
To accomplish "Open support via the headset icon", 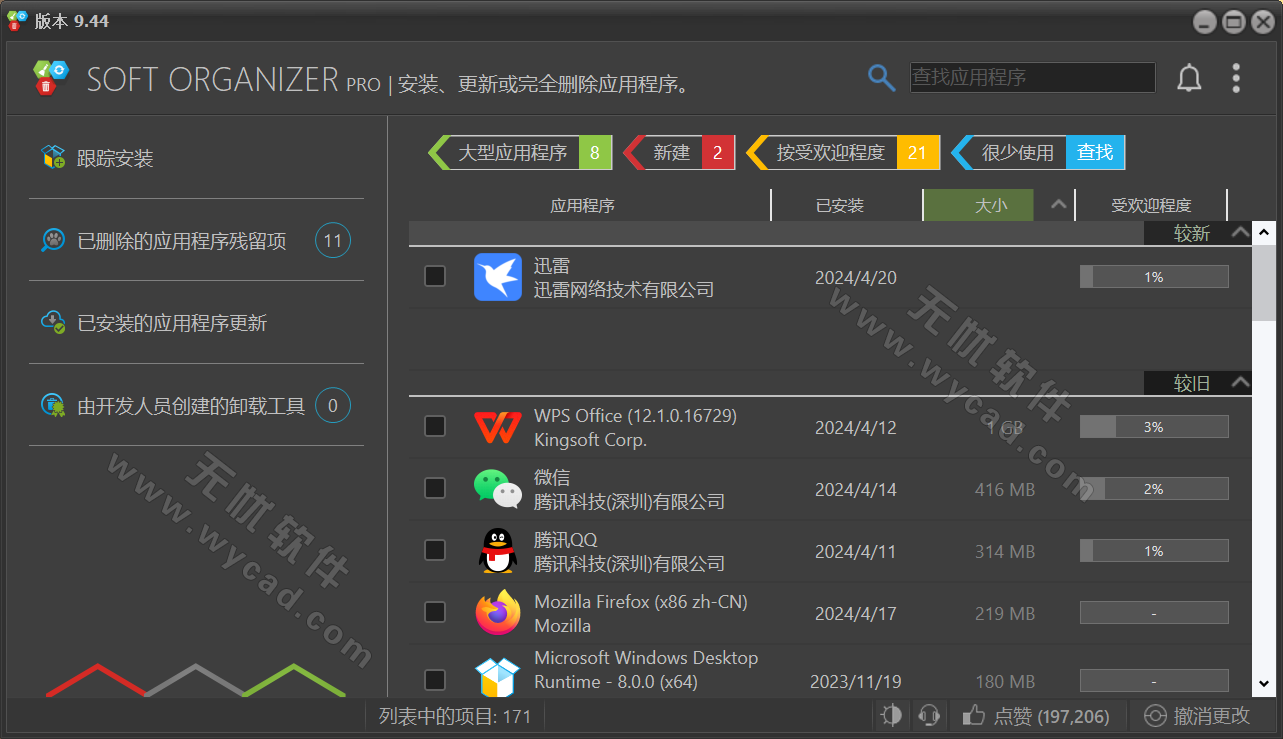I will coord(929,715).
